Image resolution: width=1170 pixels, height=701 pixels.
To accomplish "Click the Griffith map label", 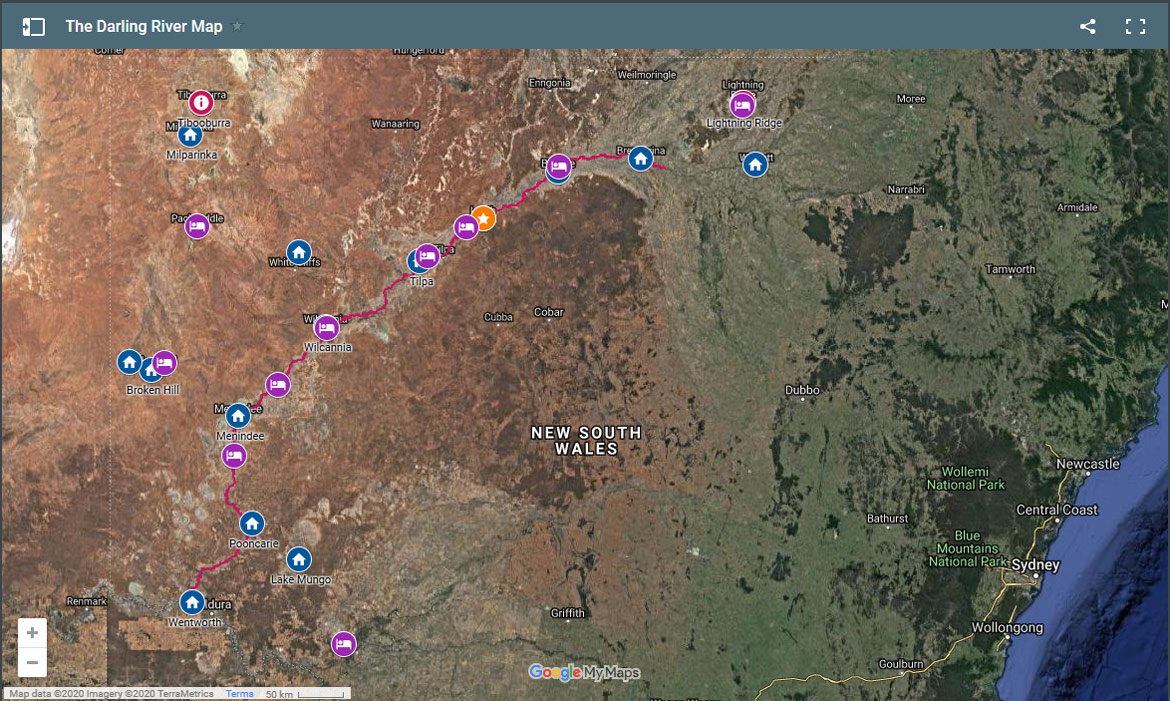I will pyautogui.click(x=568, y=613).
